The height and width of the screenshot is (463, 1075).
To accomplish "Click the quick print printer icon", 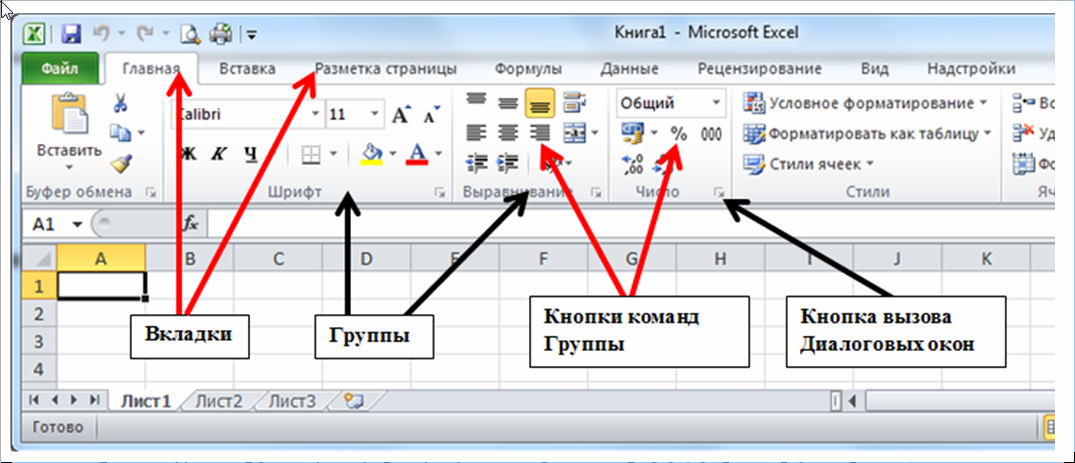I will (221, 33).
